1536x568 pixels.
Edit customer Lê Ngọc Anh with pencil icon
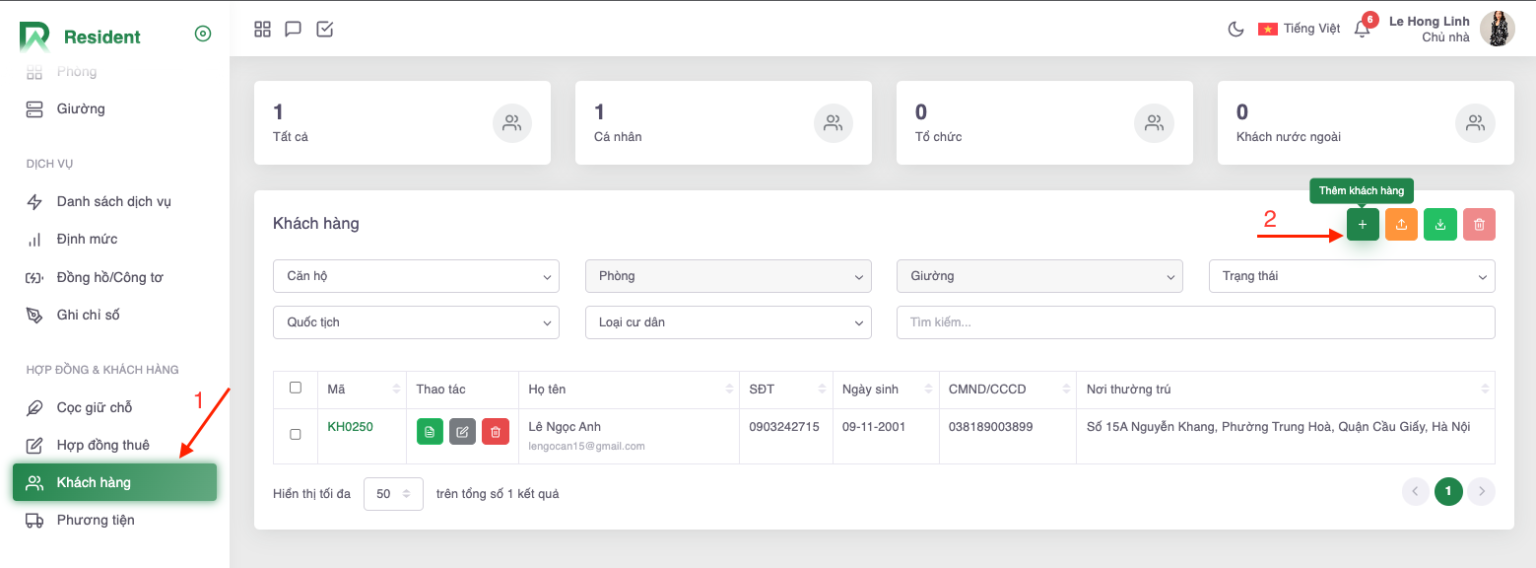[462, 432]
